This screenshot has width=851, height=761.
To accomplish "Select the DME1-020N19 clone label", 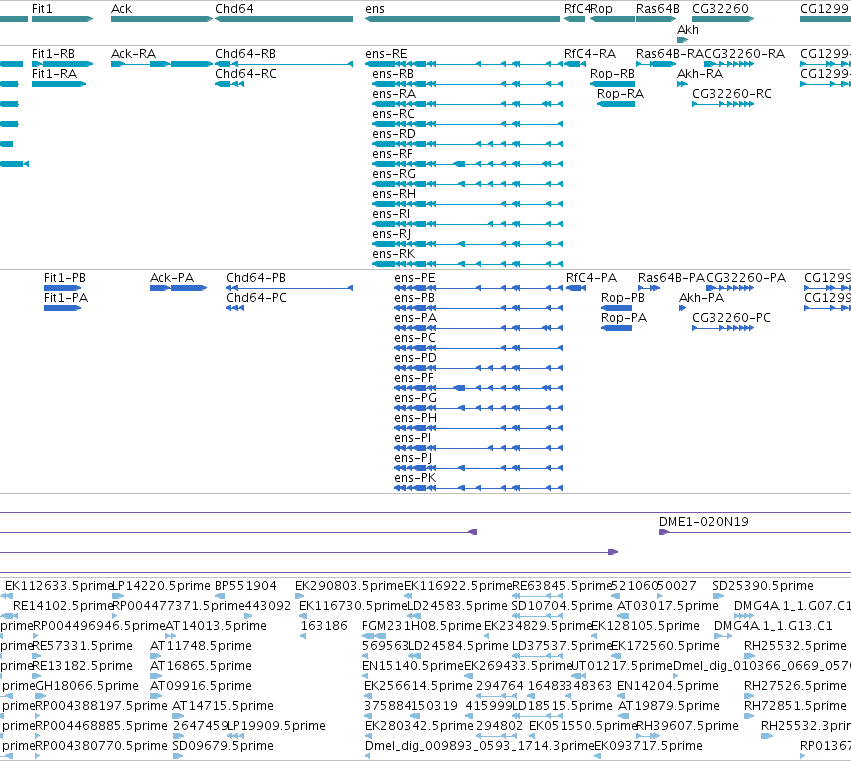I will tap(704, 522).
